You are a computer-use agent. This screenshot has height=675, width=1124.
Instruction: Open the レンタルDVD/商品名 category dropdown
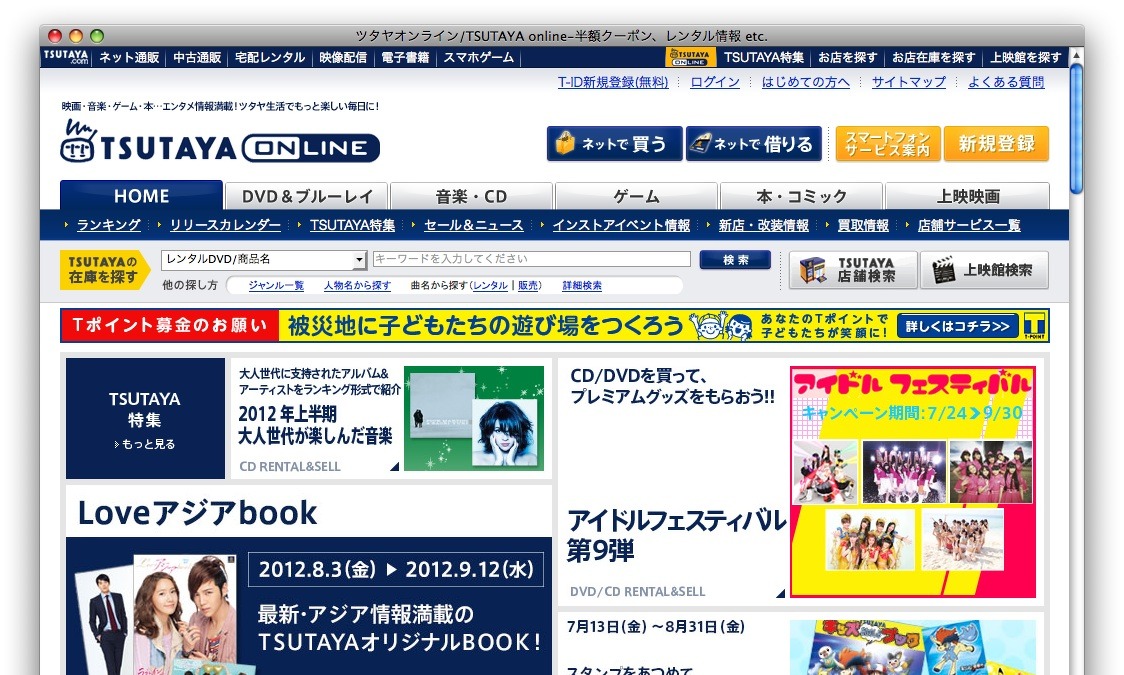tap(262, 259)
